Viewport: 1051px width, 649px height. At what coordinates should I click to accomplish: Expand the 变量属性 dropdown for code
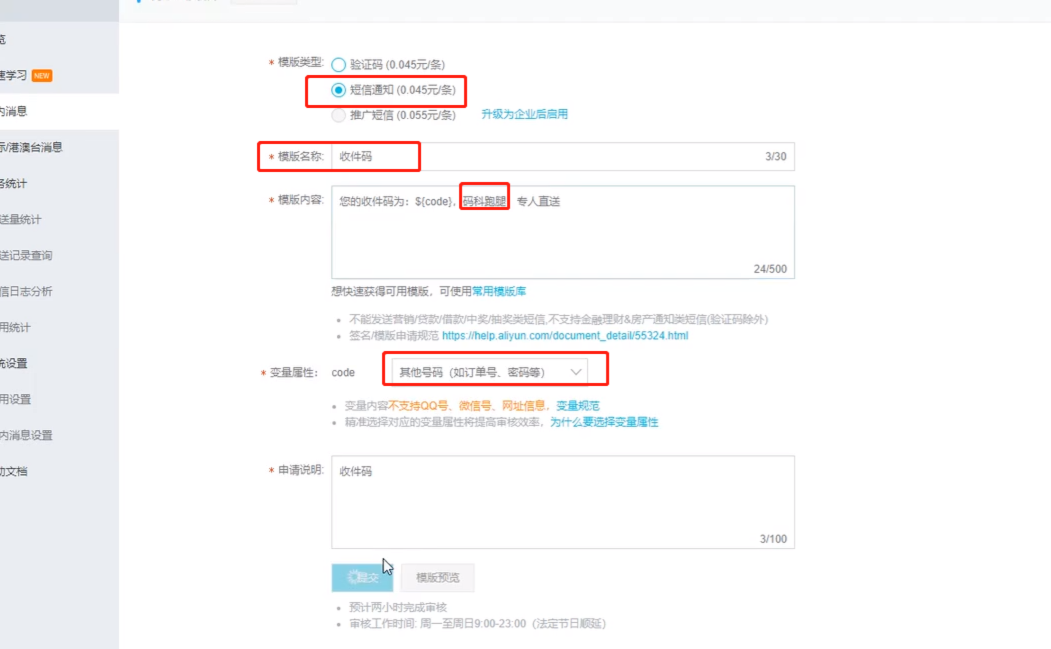tap(487, 372)
